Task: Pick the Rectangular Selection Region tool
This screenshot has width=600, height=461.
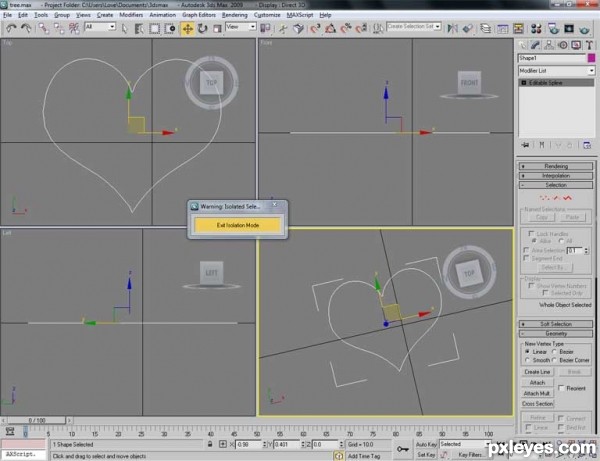Action: point(155,29)
